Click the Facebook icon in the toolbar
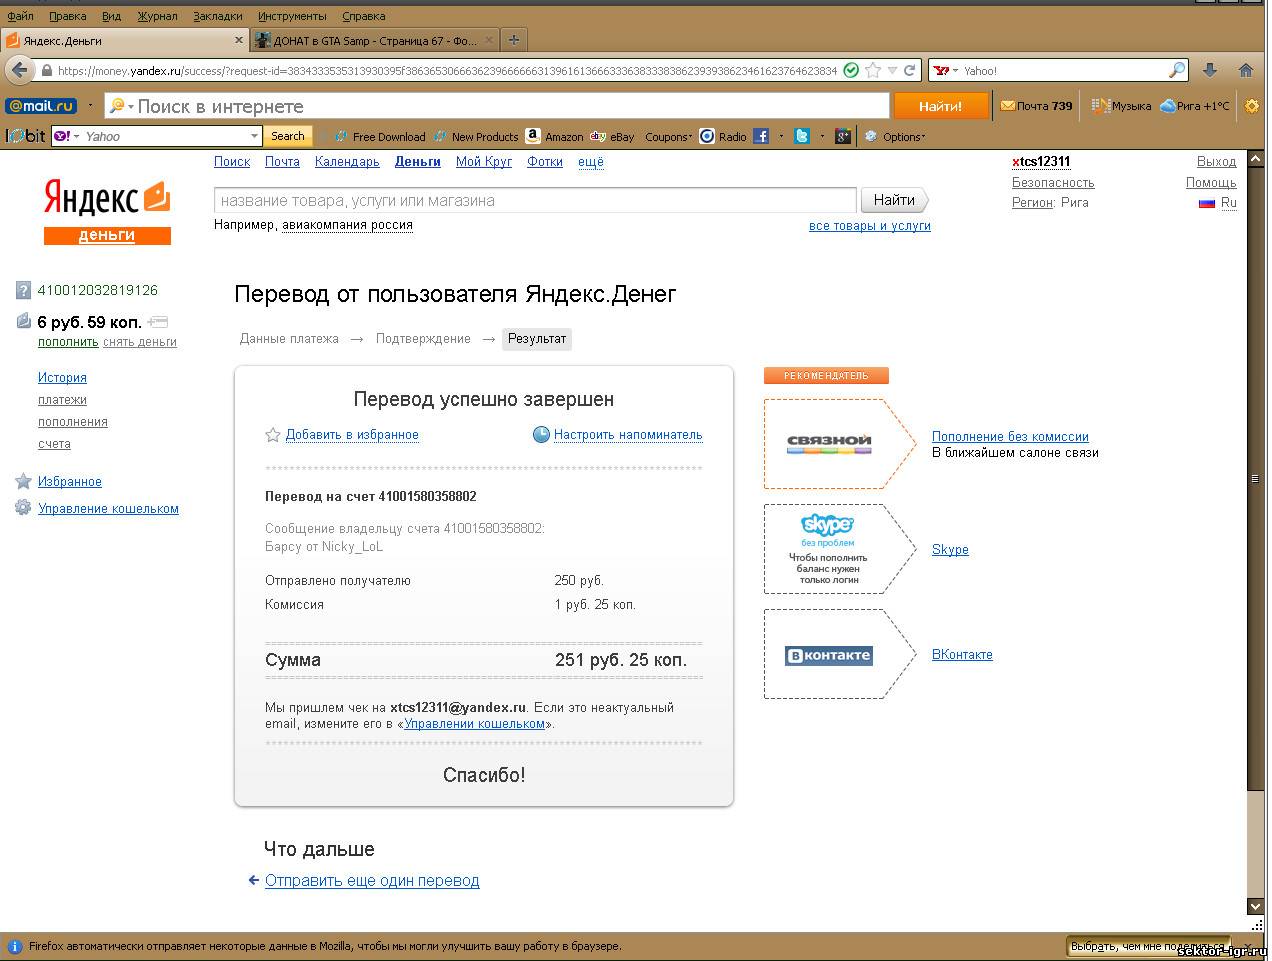The height and width of the screenshot is (961, 1272). [x=761, y=136]
